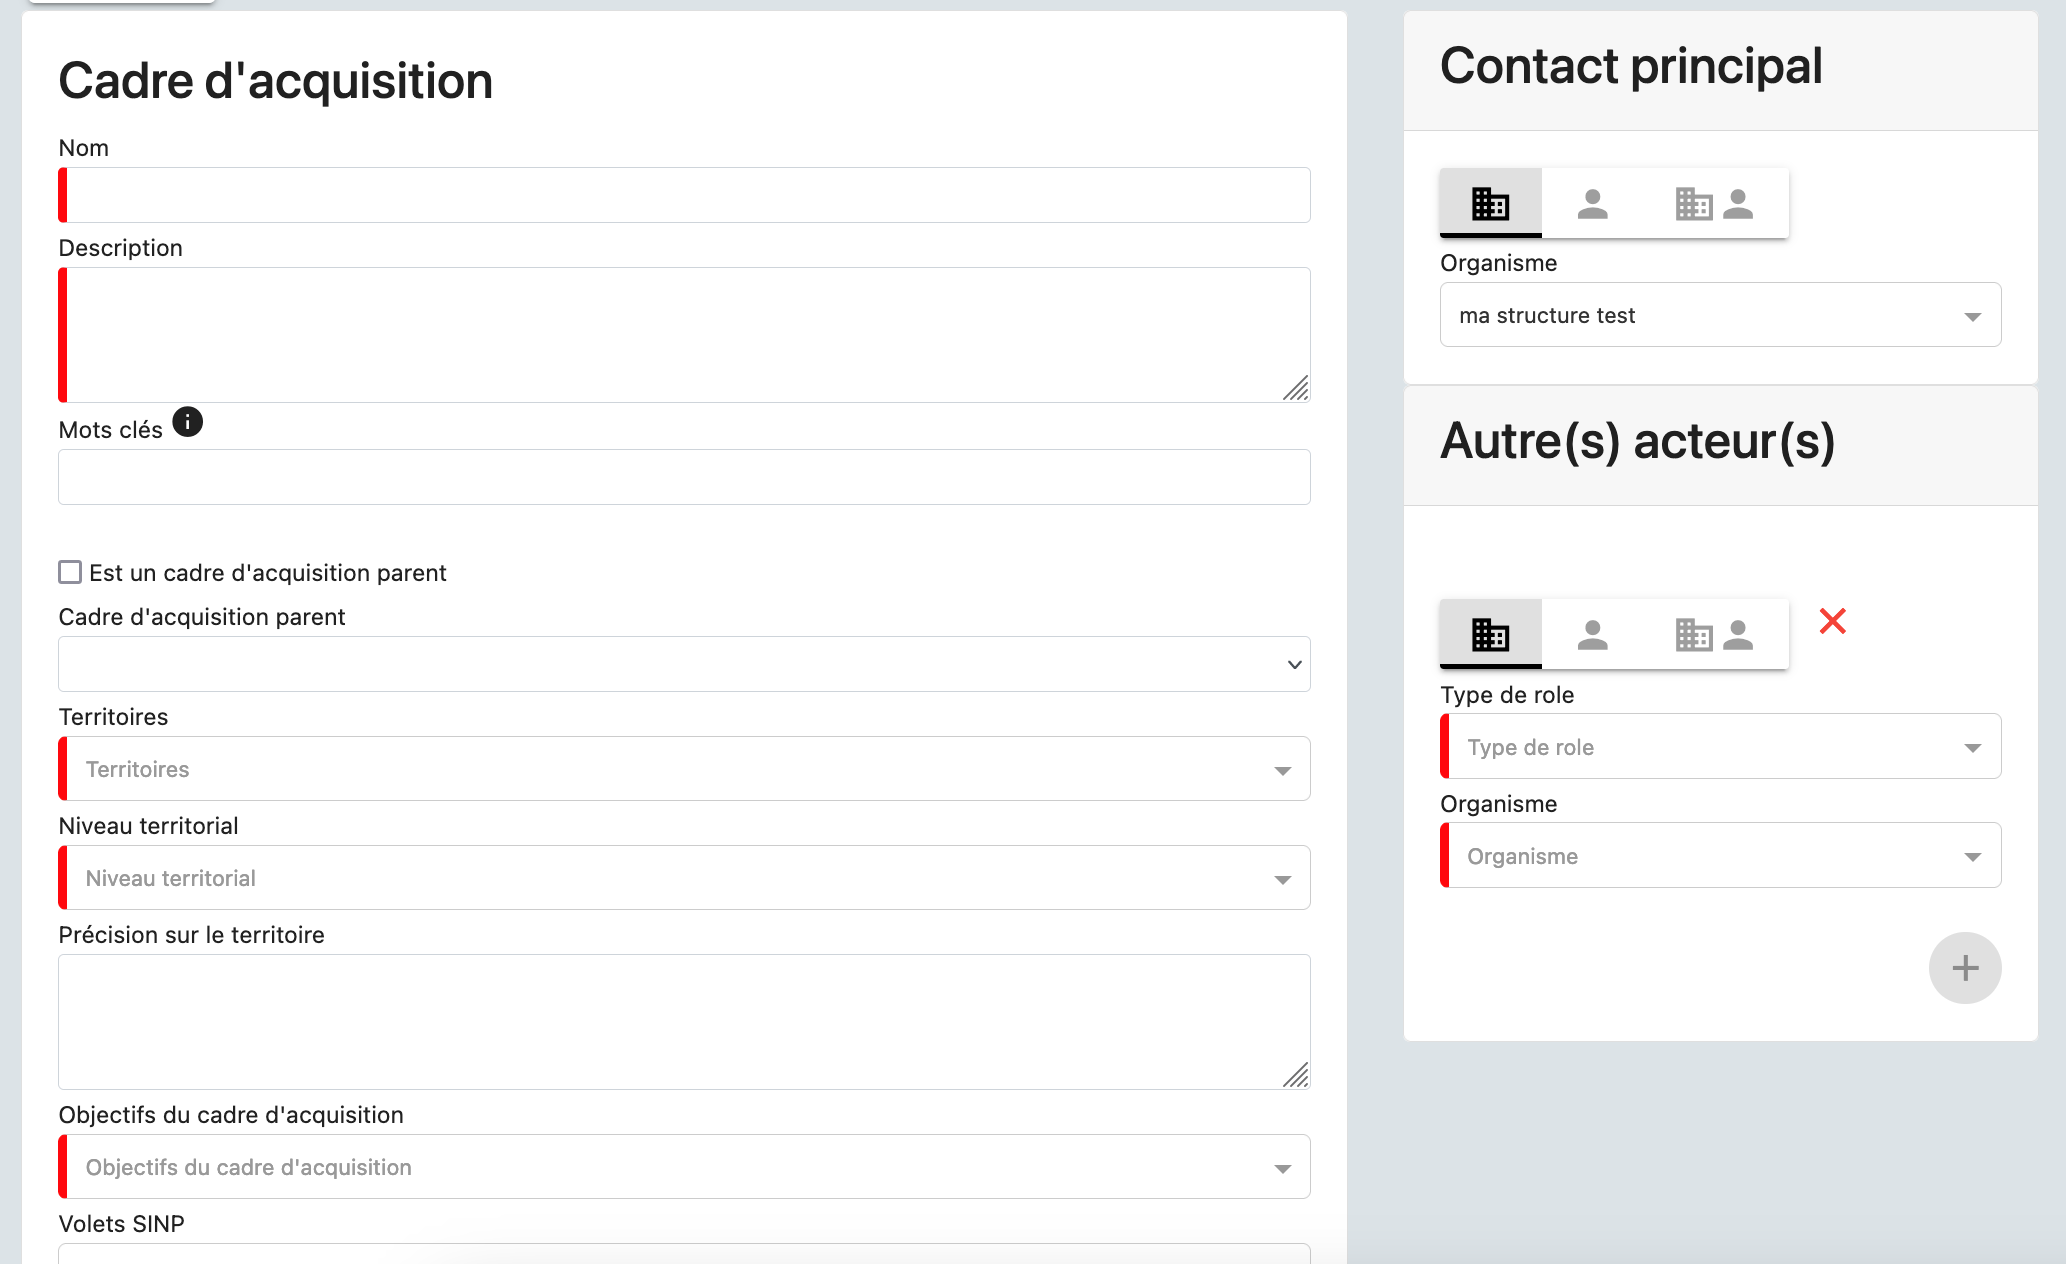The image size is (2066, 1264).
Task: Focus Précision sur le territoire text area
Action: tap(684, 1022)
